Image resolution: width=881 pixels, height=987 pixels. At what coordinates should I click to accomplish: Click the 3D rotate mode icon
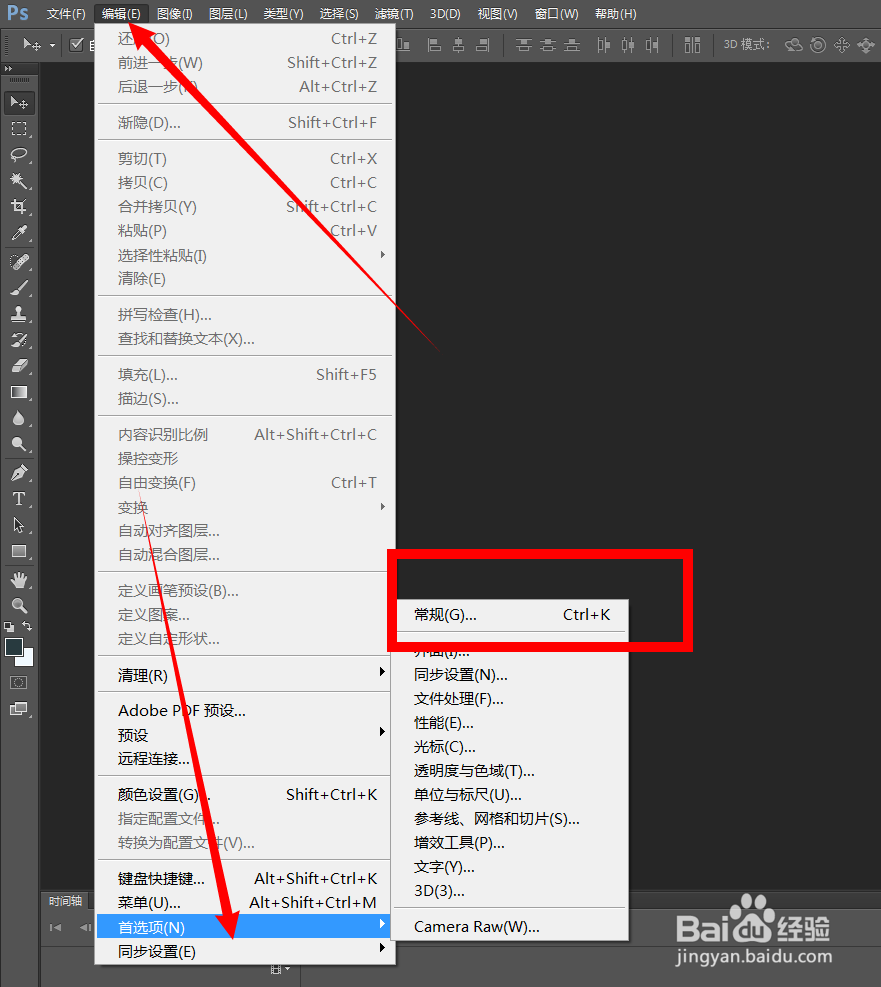794,45
